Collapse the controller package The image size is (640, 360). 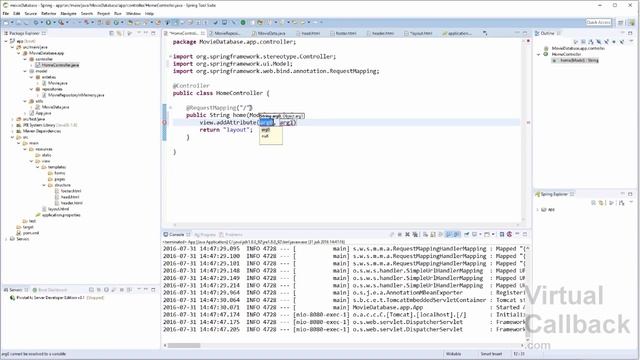(25, 59)
